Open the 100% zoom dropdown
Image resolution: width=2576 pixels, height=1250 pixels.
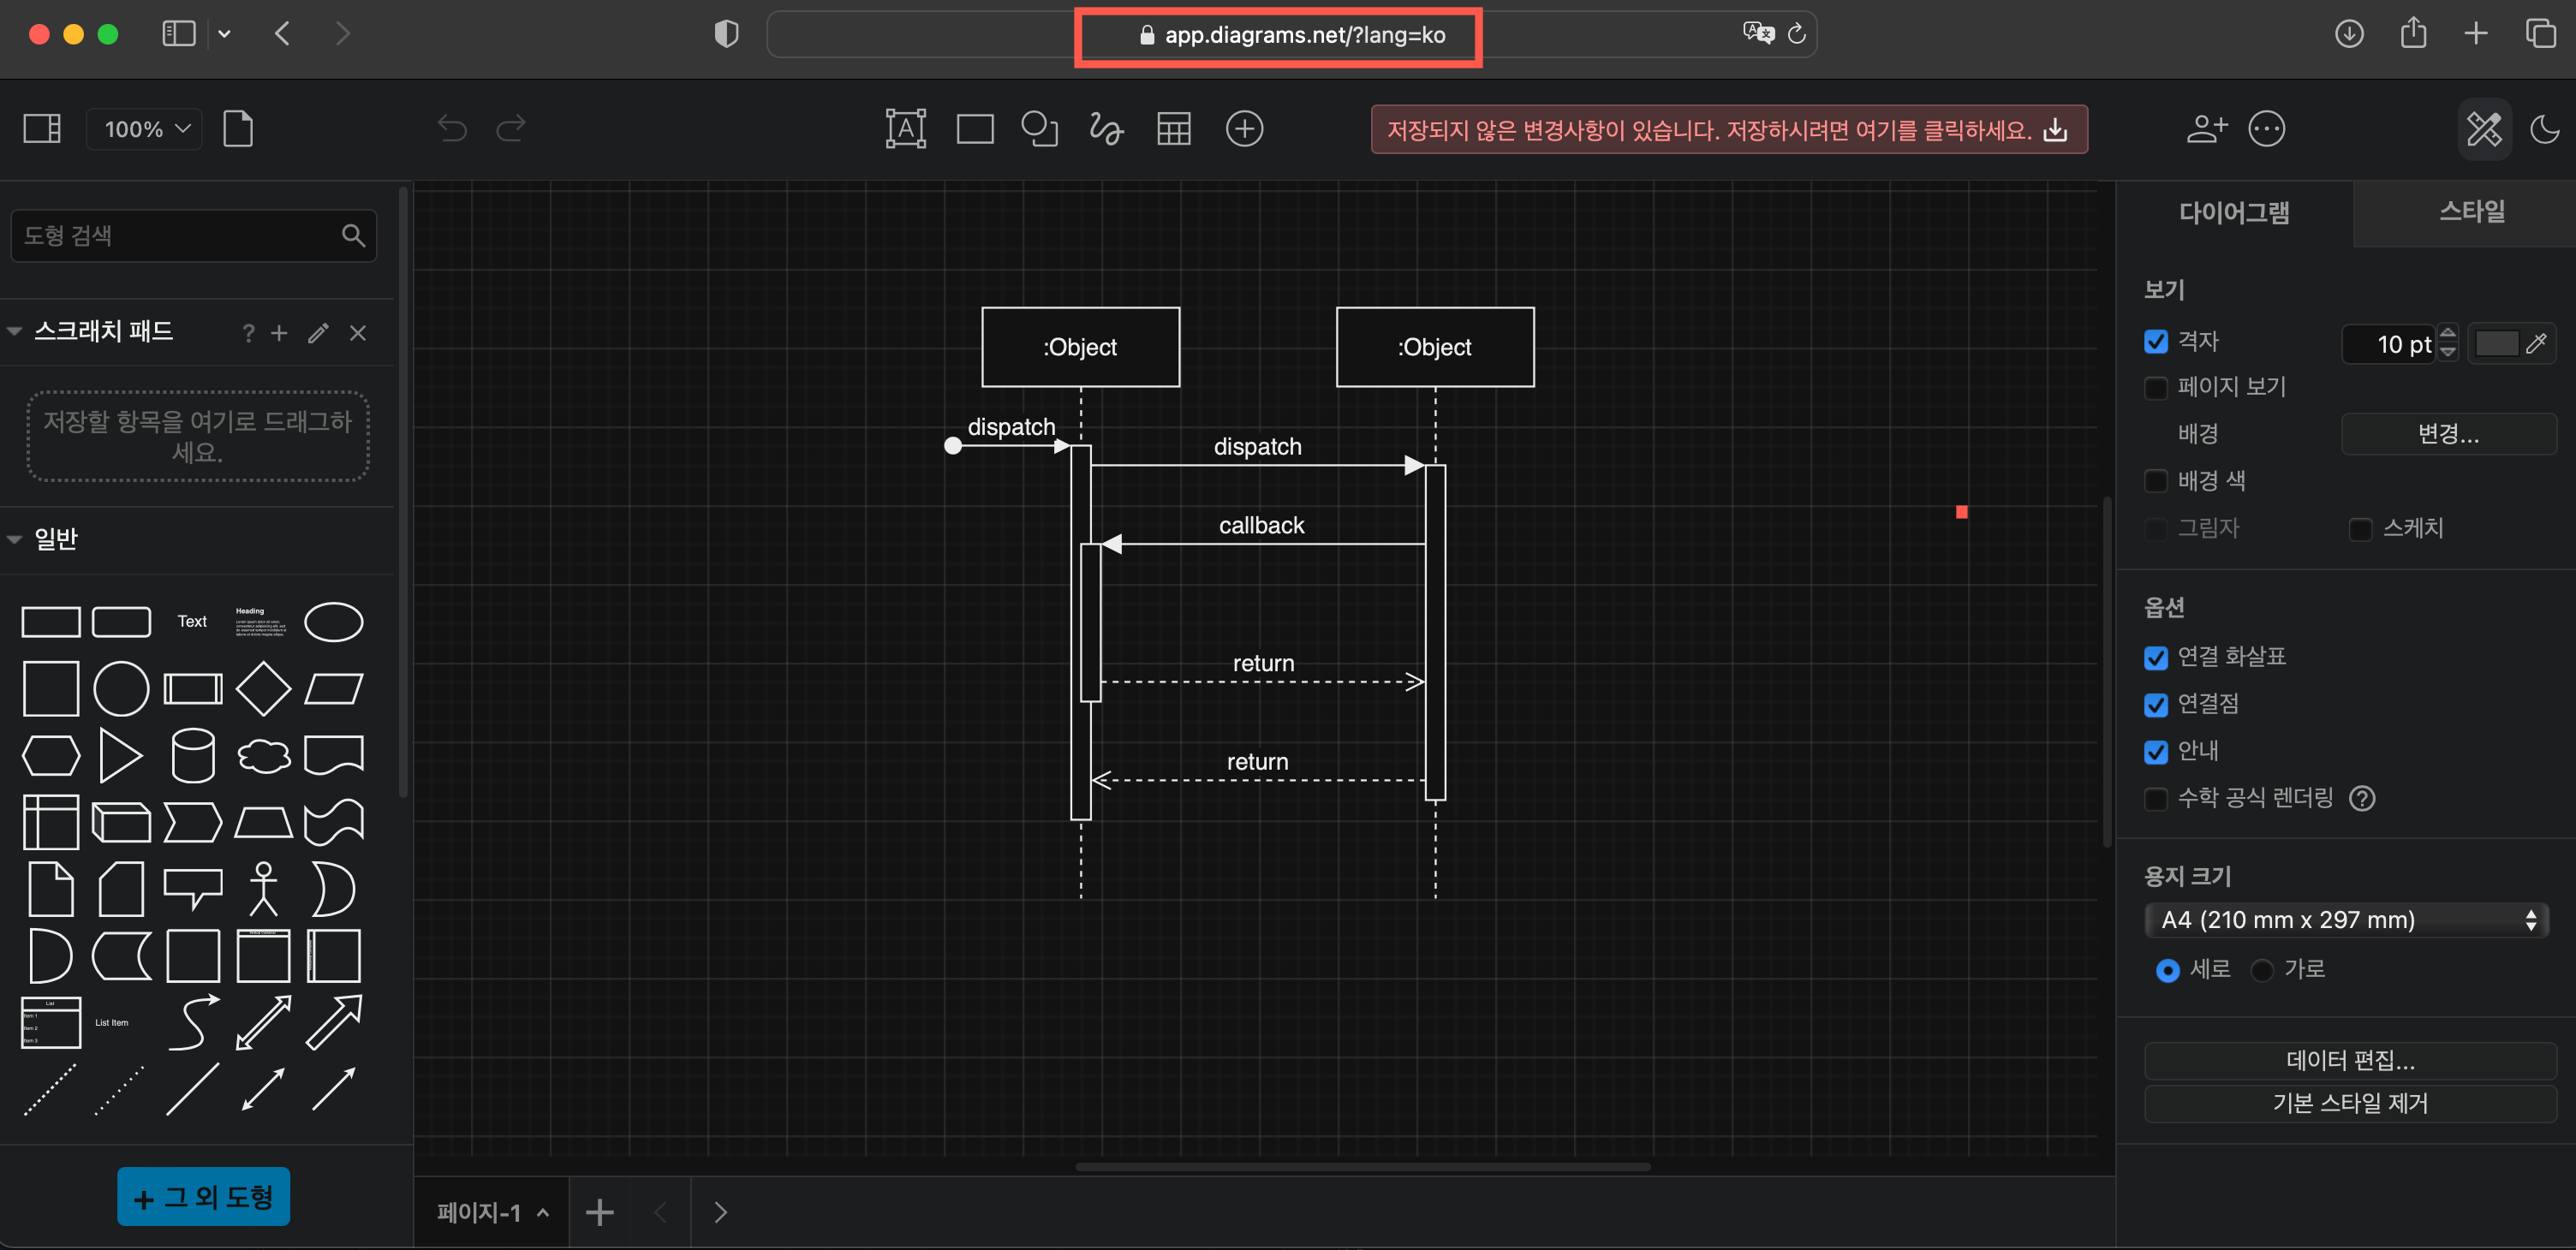pos(143,128)
